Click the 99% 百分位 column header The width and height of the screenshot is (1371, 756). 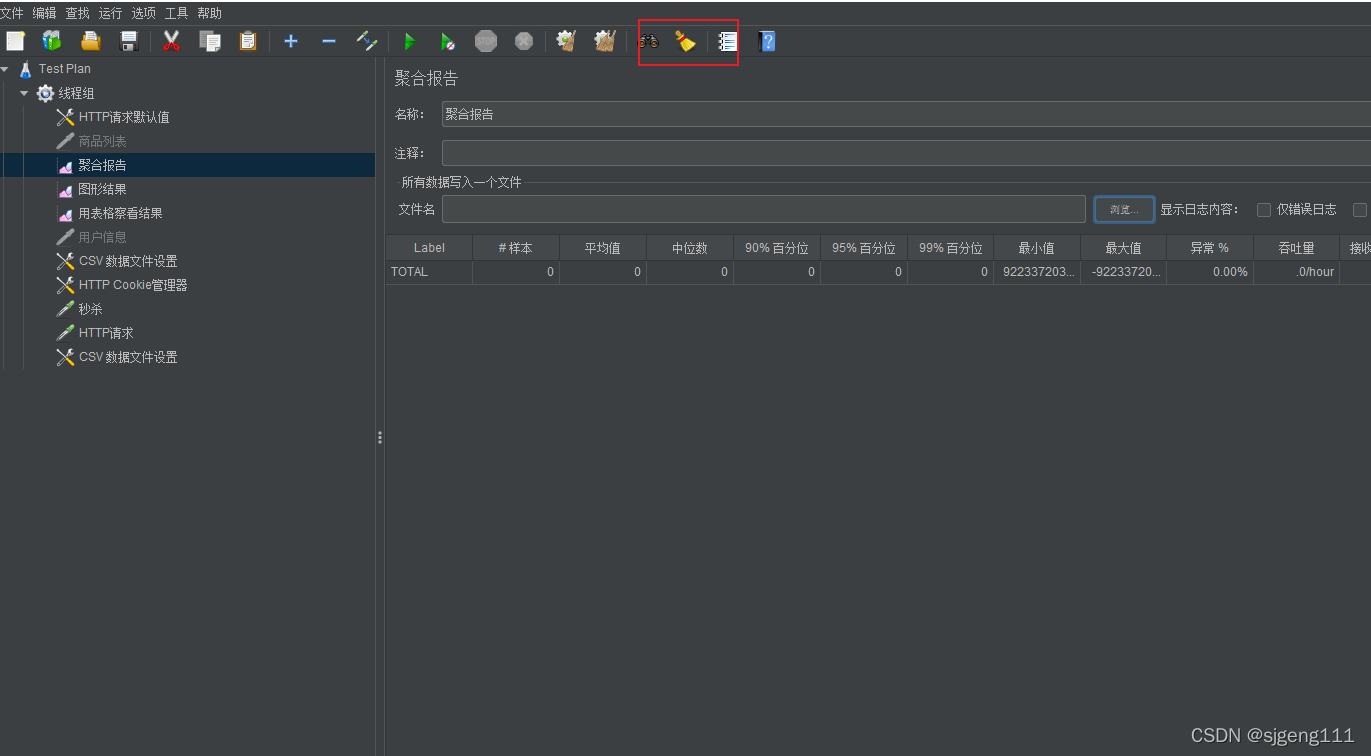point(951,248)
